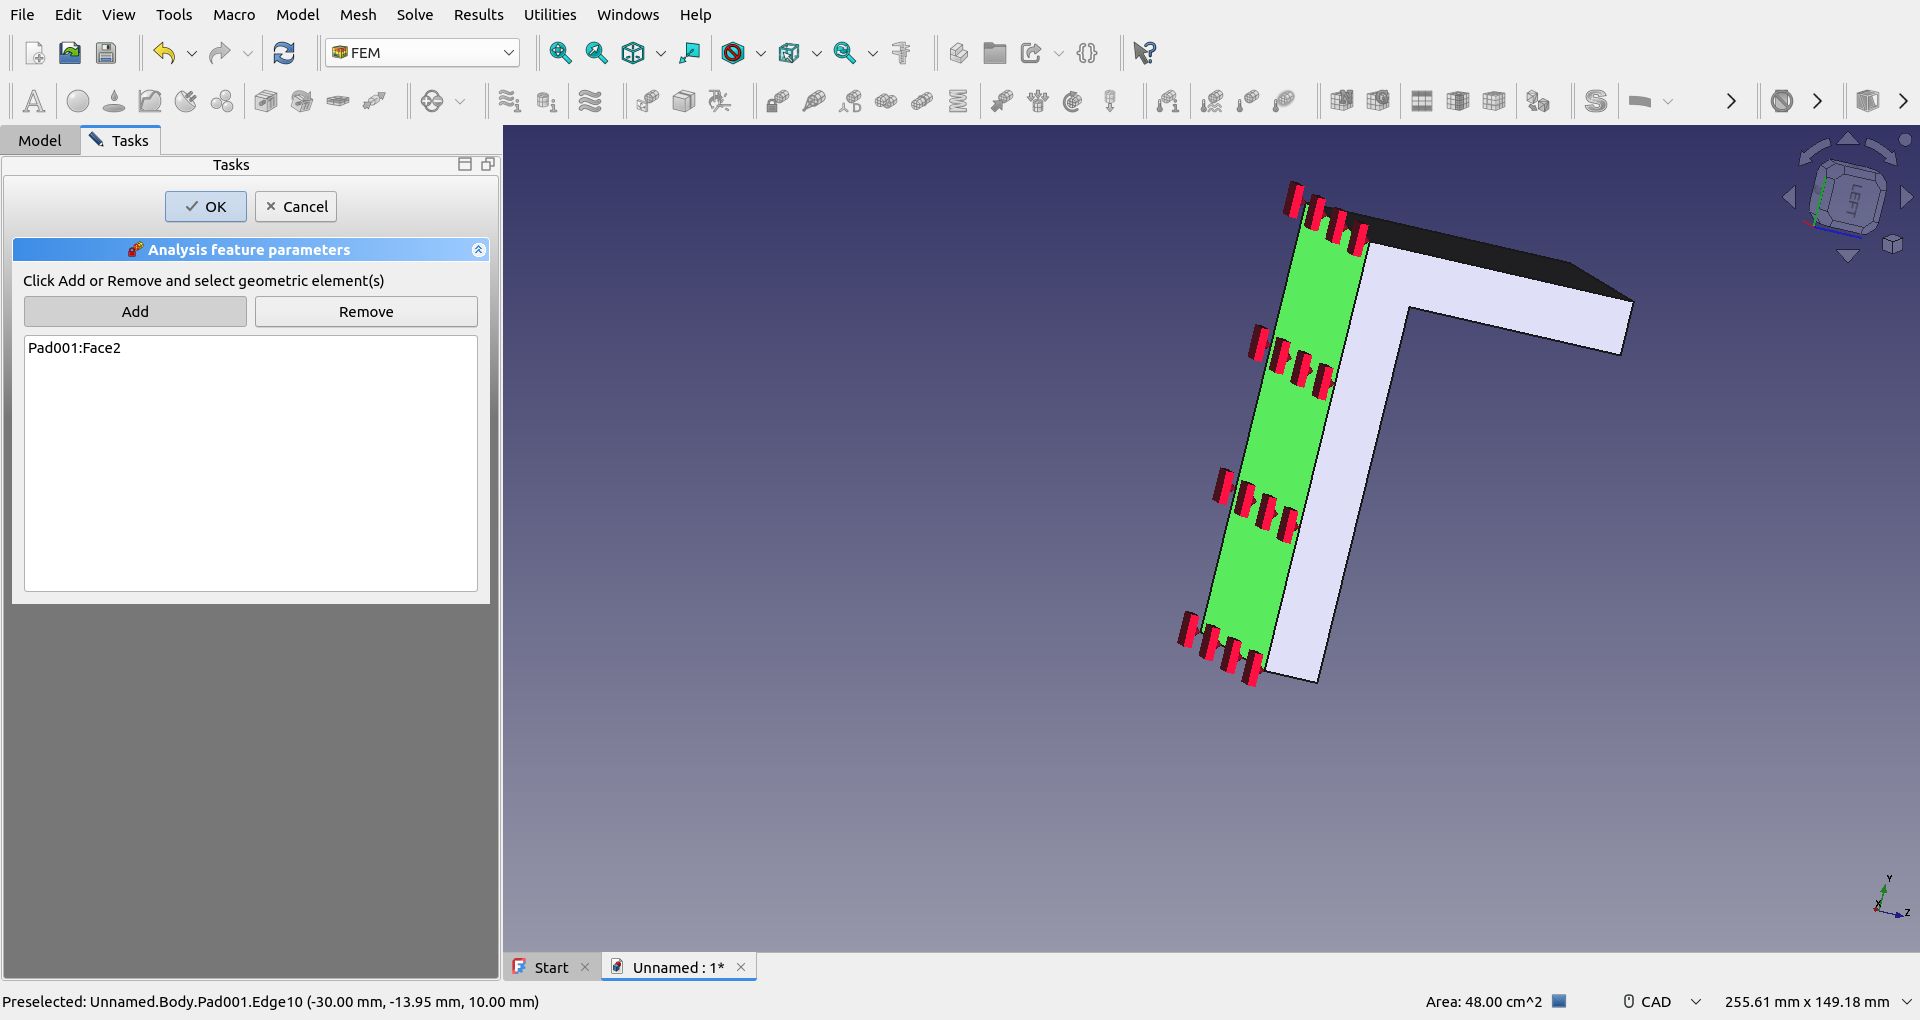Toggle the Add selection mode button
Screen dimensions: 1920x1020
135,311
